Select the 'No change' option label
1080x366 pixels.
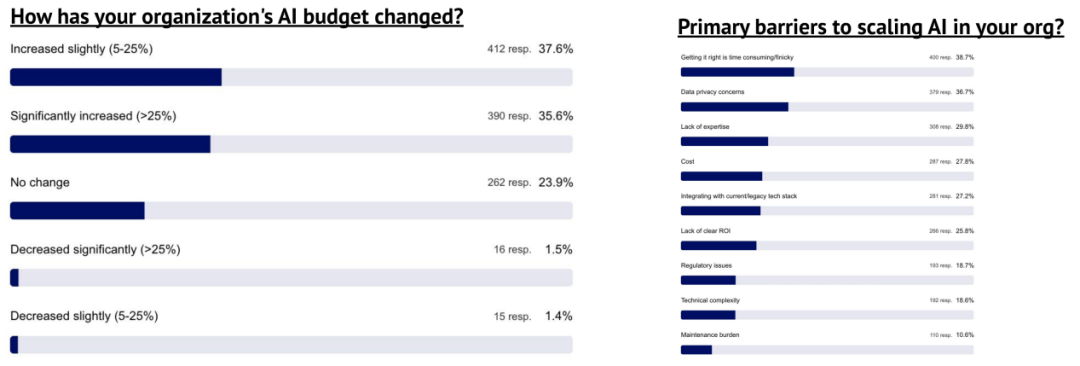pyautogui.click(x=40, y=183)
